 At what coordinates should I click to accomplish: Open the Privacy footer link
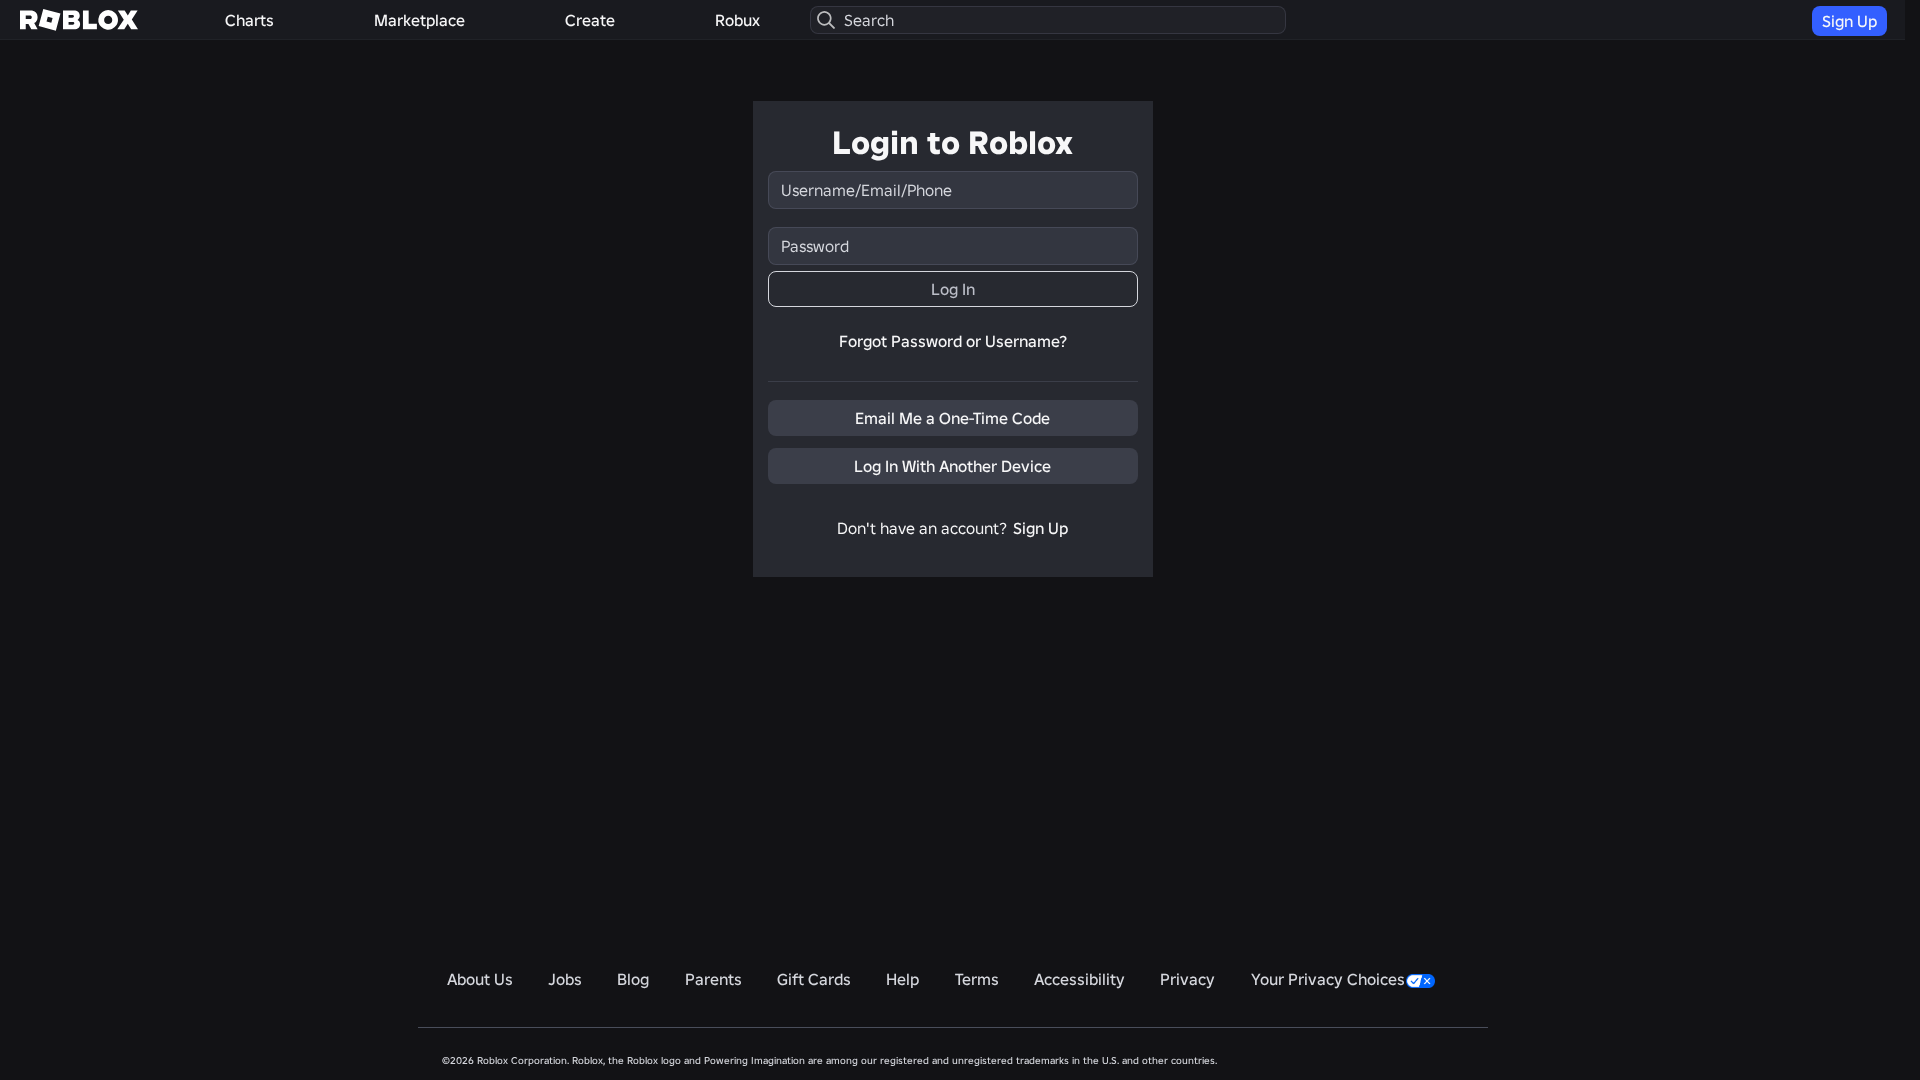pos(1187,980)
